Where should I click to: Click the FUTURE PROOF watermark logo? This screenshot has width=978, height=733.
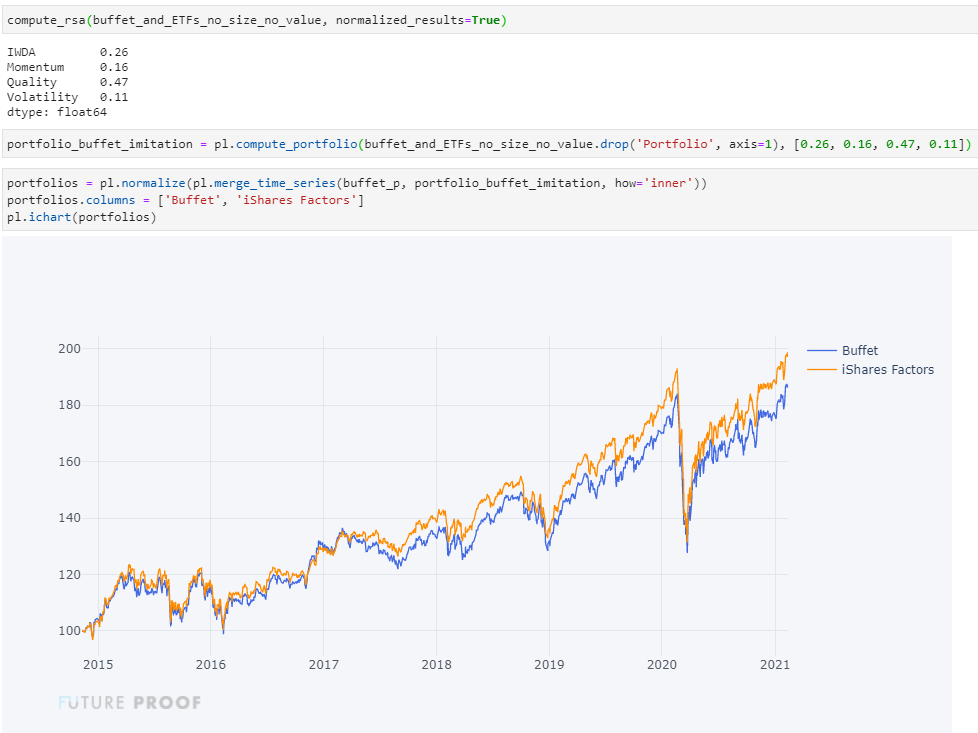(130, 703)
